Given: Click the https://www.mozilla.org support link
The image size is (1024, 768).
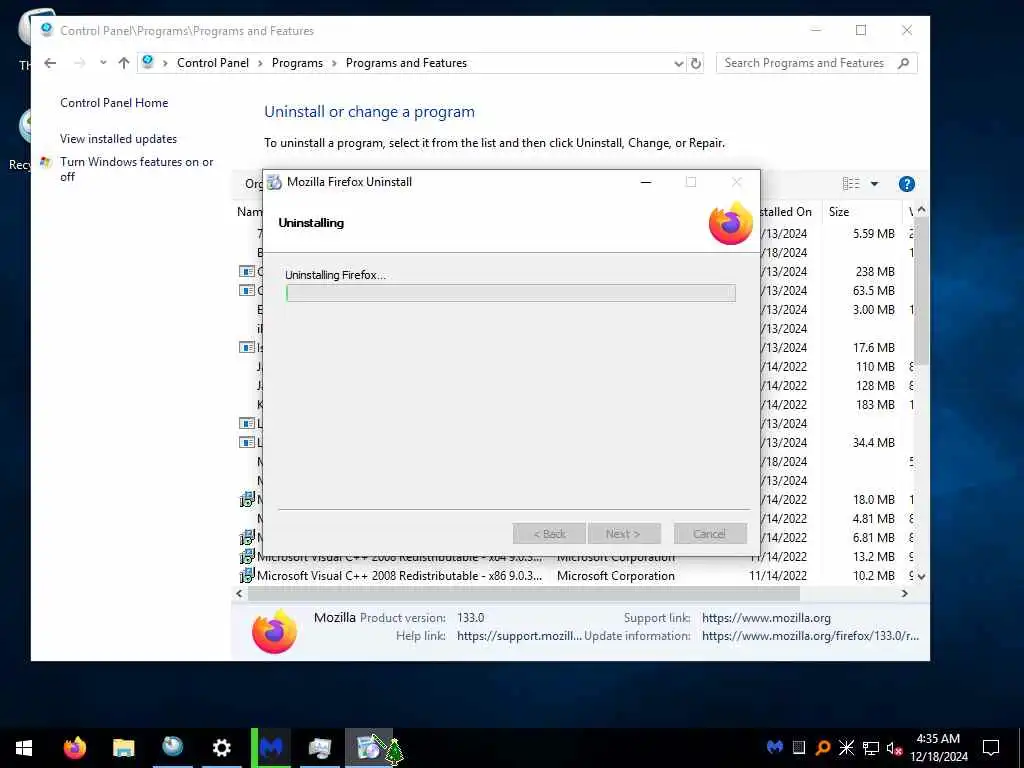Looking at the screenshot, I should 766,618.
